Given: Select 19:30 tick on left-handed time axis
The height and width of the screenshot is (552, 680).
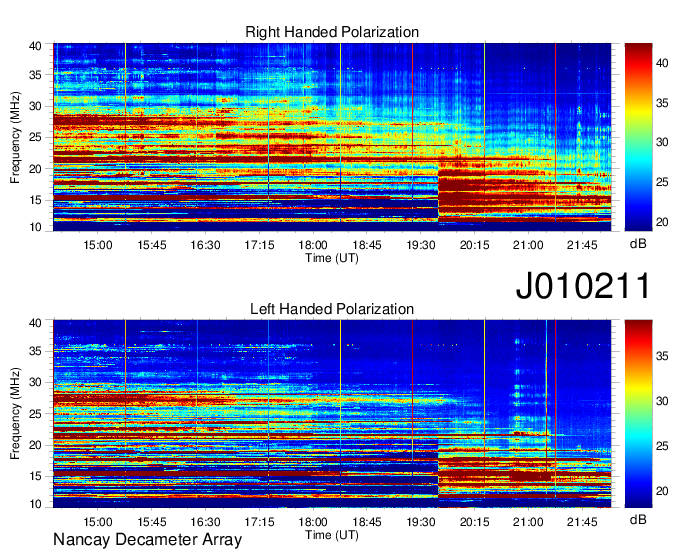Looking at the screenshot, I should [421, 522].
